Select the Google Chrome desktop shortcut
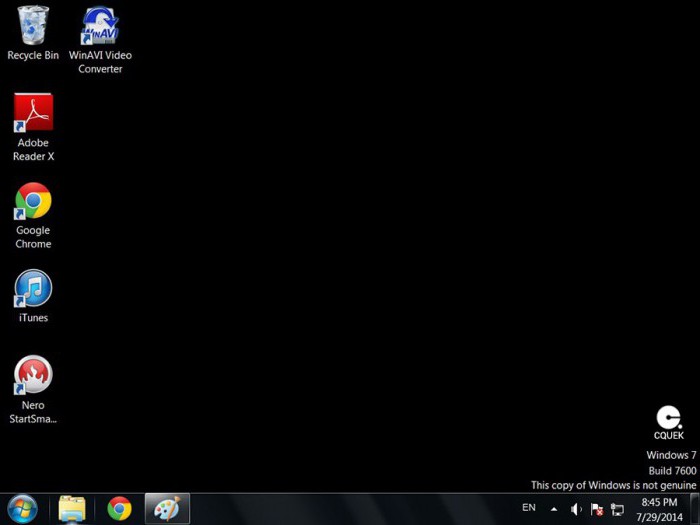700x525 pixels. (33, 215)
